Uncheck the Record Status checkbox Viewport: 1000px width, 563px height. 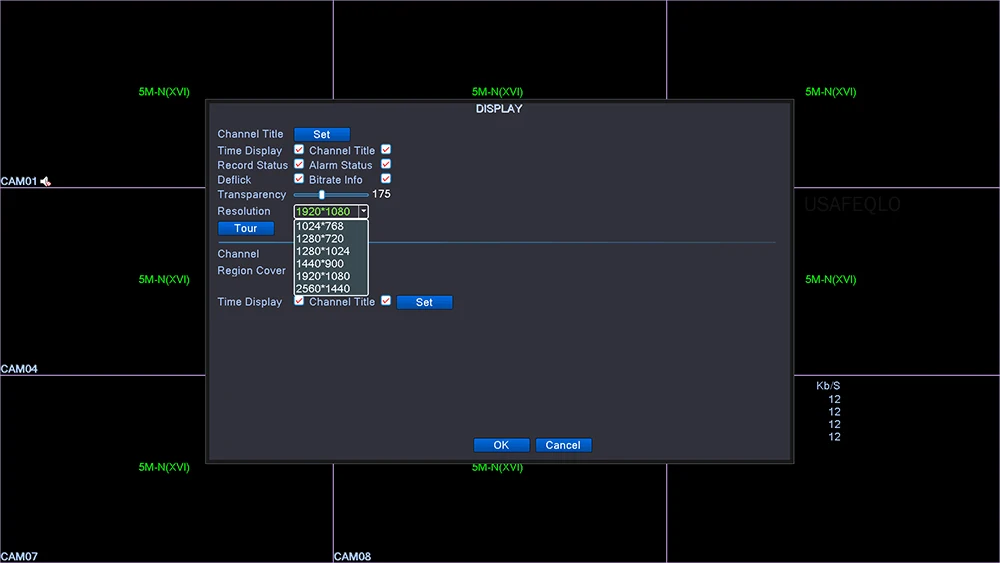(x=298, y=164)
